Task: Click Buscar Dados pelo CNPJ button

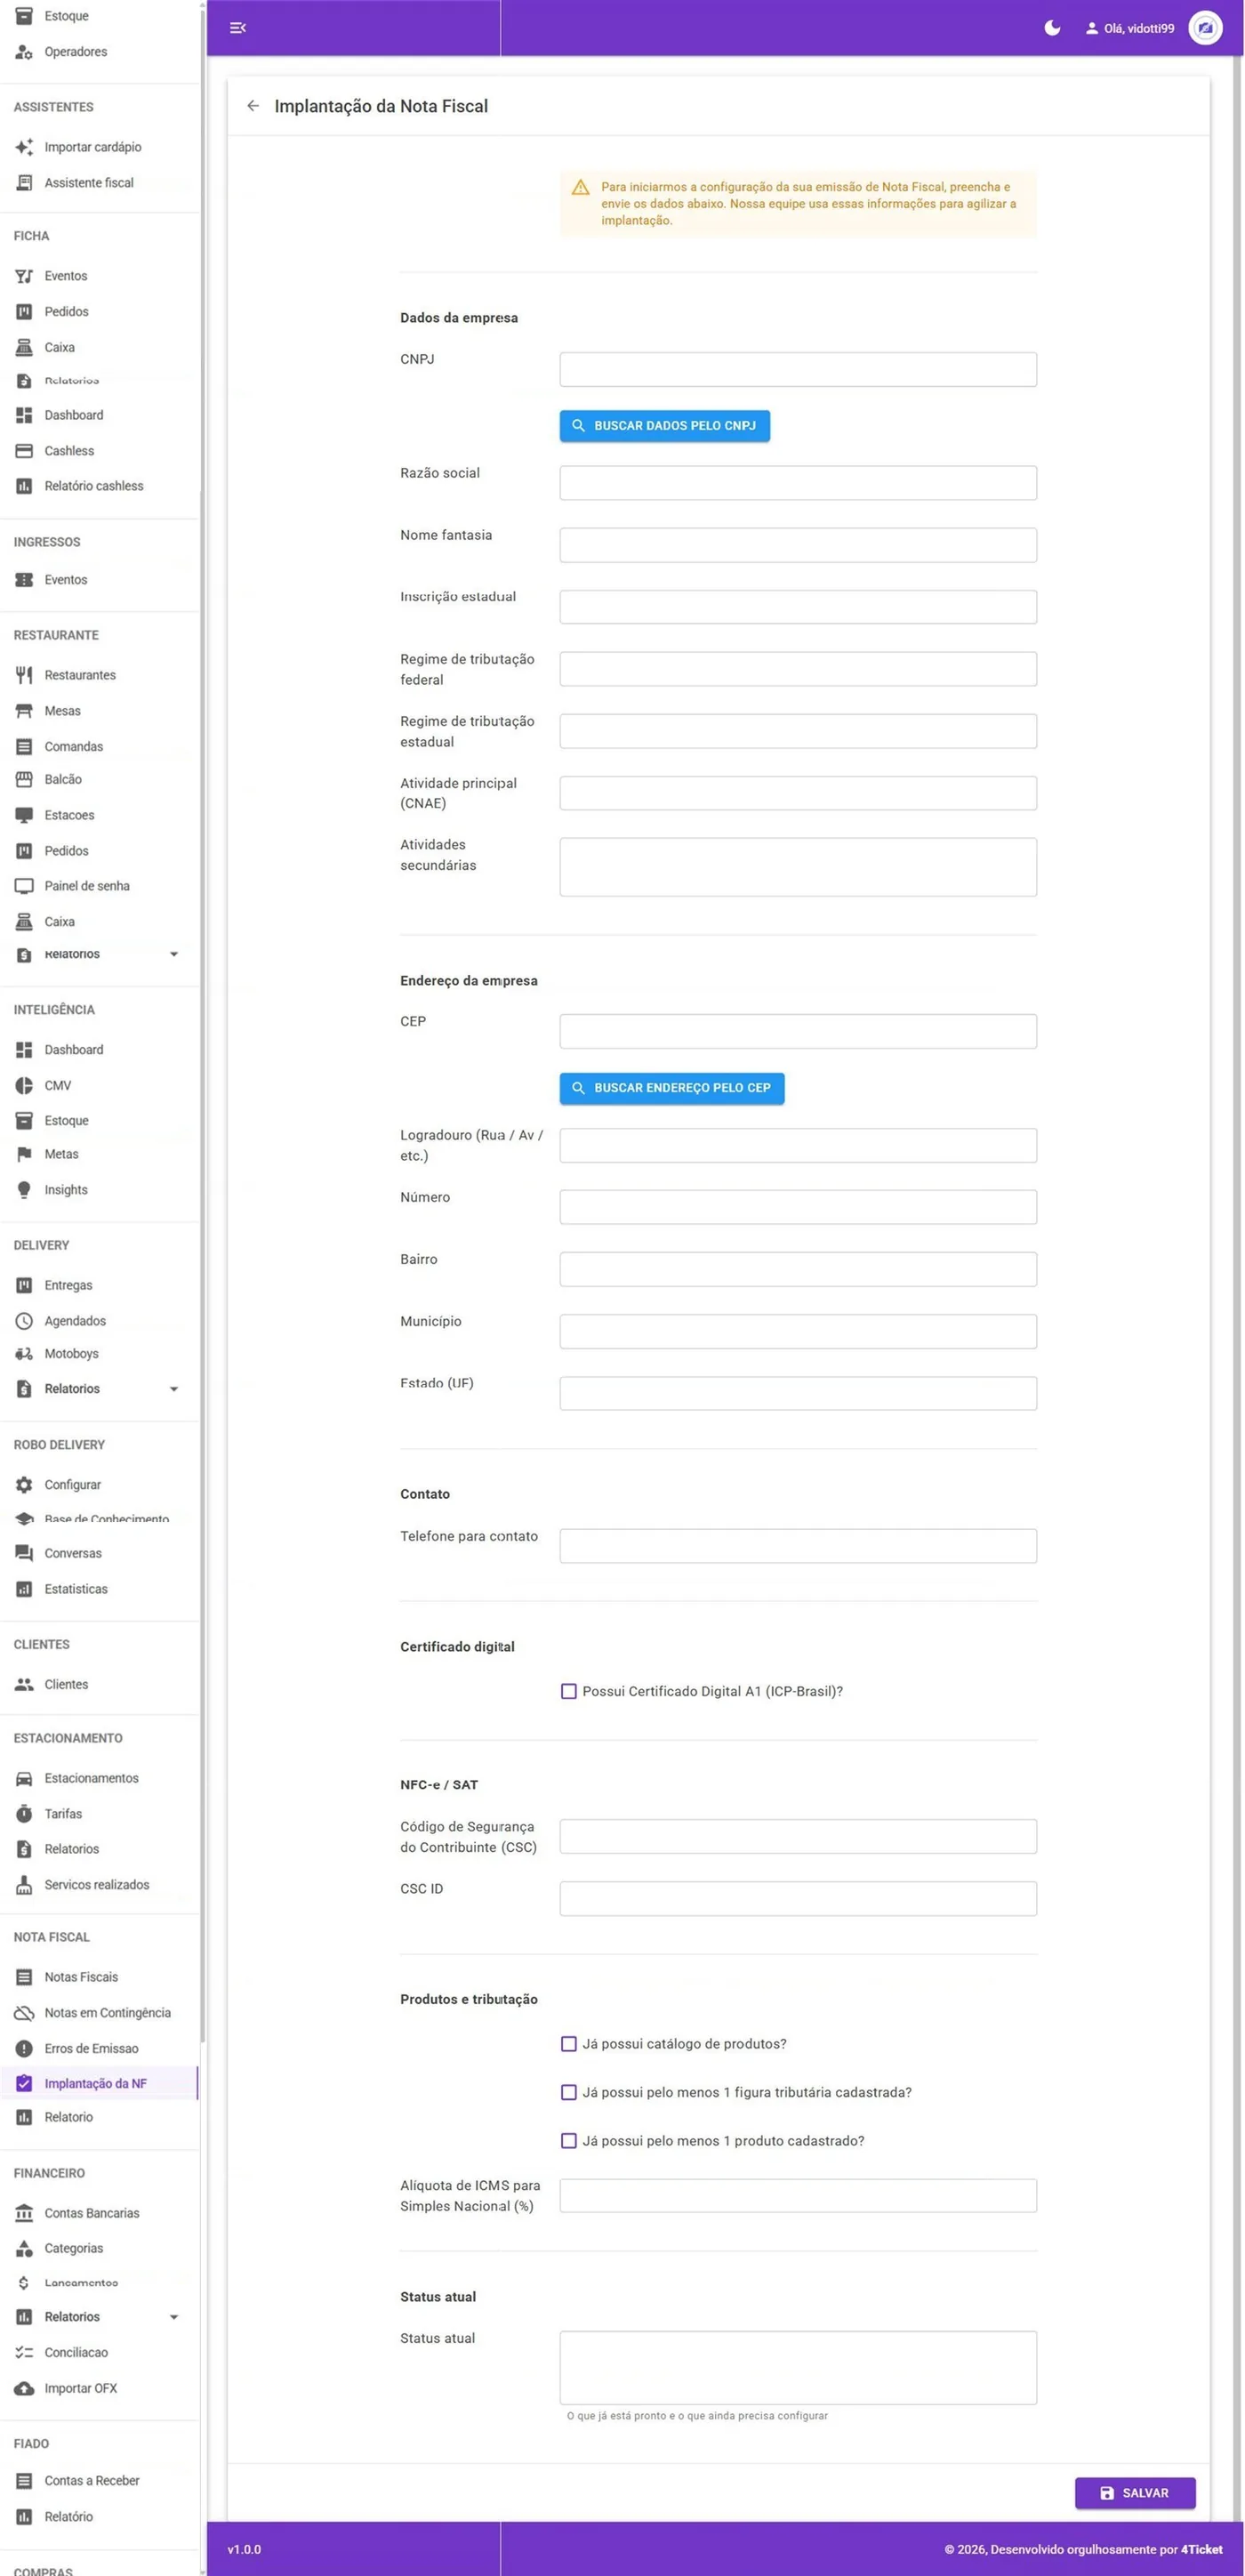Action: pyautogui.click(x=665, y=426)
